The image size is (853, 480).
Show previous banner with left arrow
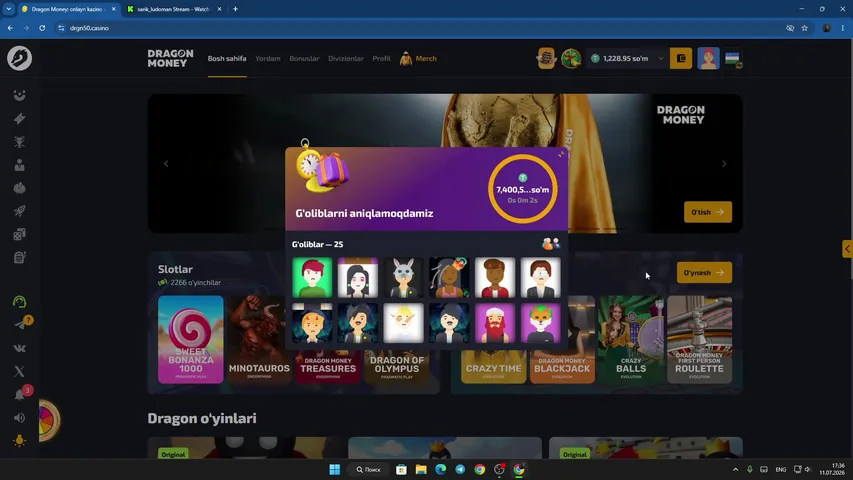point(166,164)
